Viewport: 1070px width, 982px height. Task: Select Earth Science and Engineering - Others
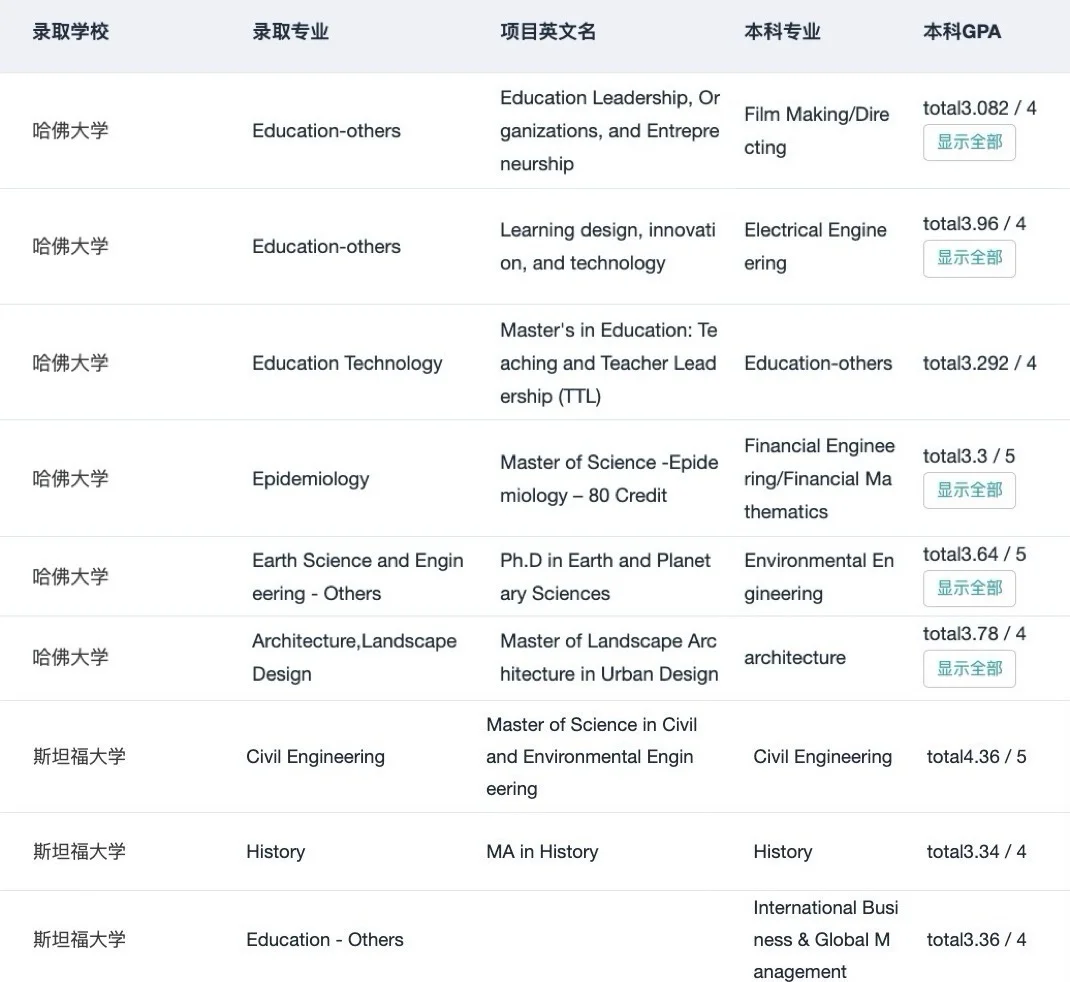click(x=358, y=577)
